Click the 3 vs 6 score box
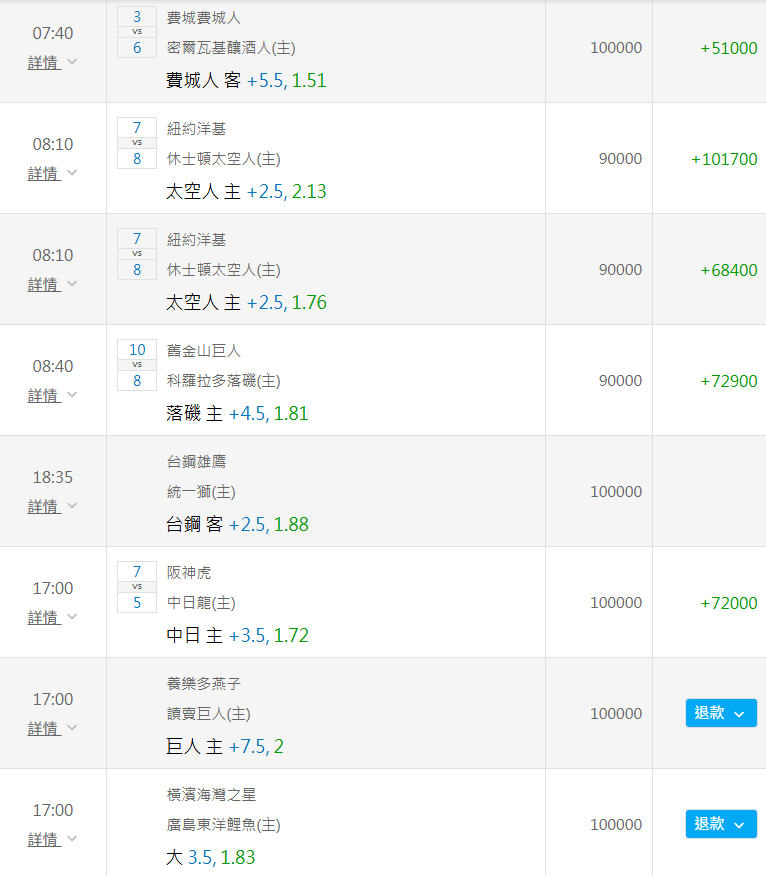766x876 pixels. tap(137, 32)
